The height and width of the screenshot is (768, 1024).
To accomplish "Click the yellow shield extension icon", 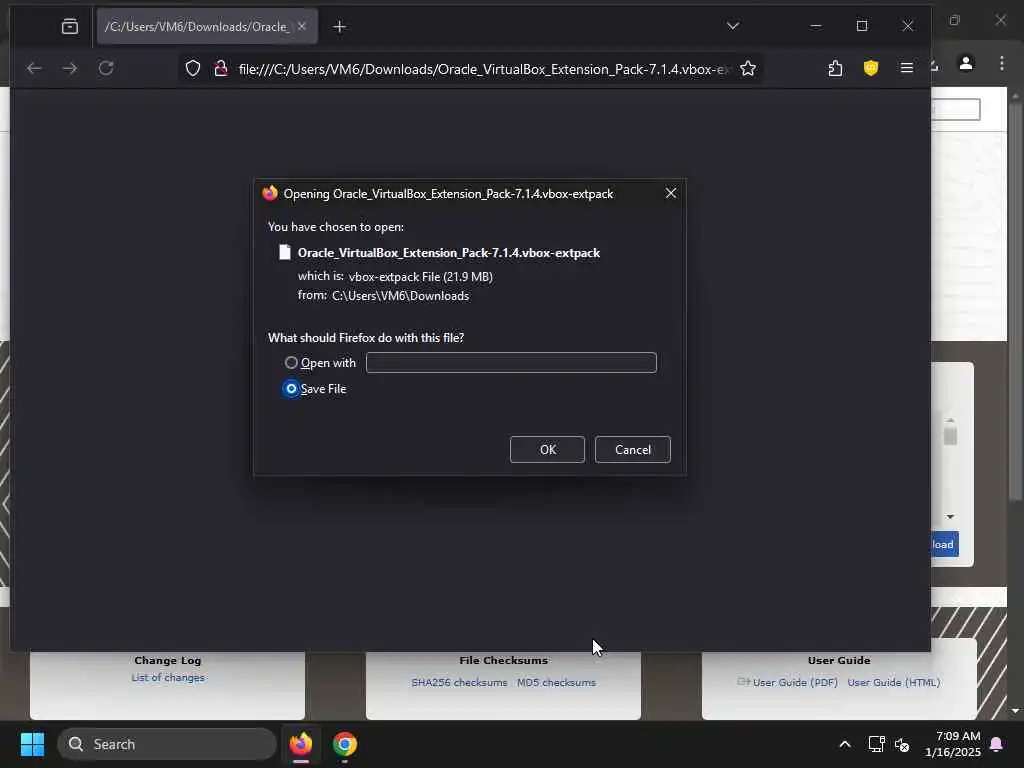I will [871, 68].
